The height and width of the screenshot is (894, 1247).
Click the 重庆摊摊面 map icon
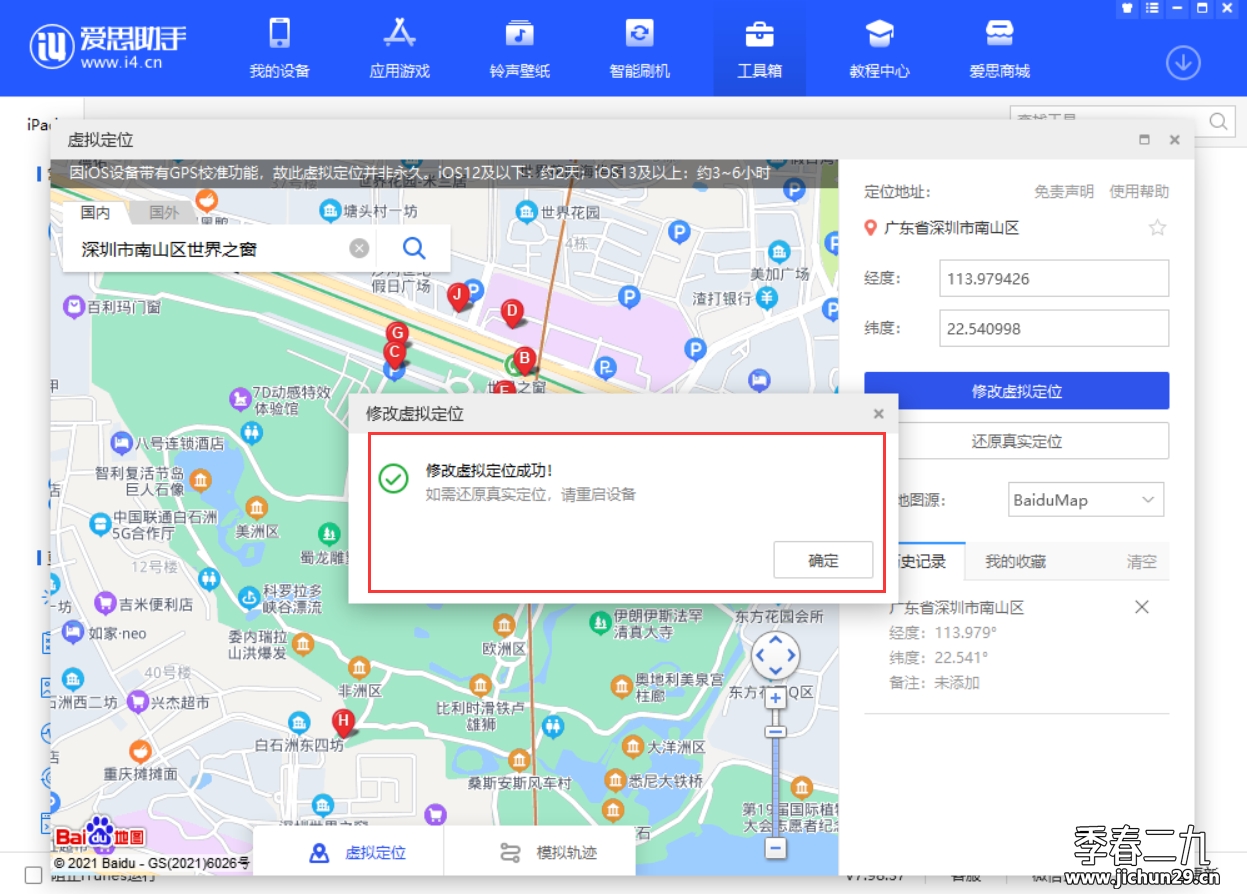coord(140,750)
